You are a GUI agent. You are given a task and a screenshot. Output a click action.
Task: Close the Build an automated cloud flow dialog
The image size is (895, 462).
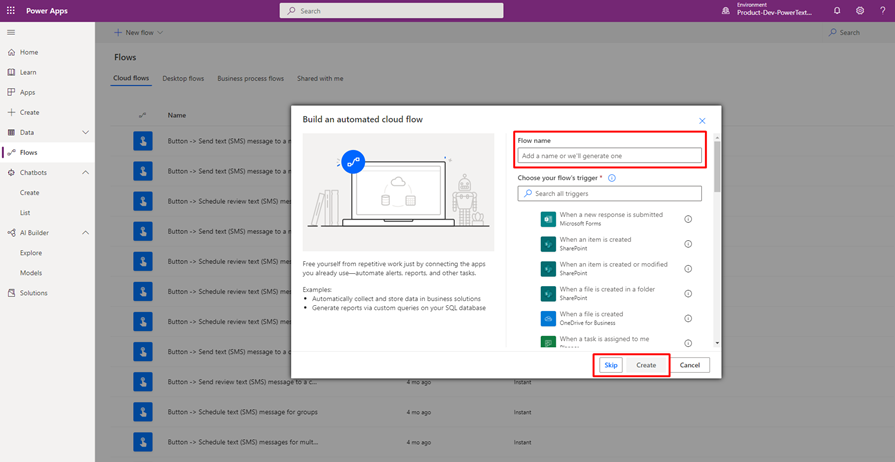[x=702, y=120]
